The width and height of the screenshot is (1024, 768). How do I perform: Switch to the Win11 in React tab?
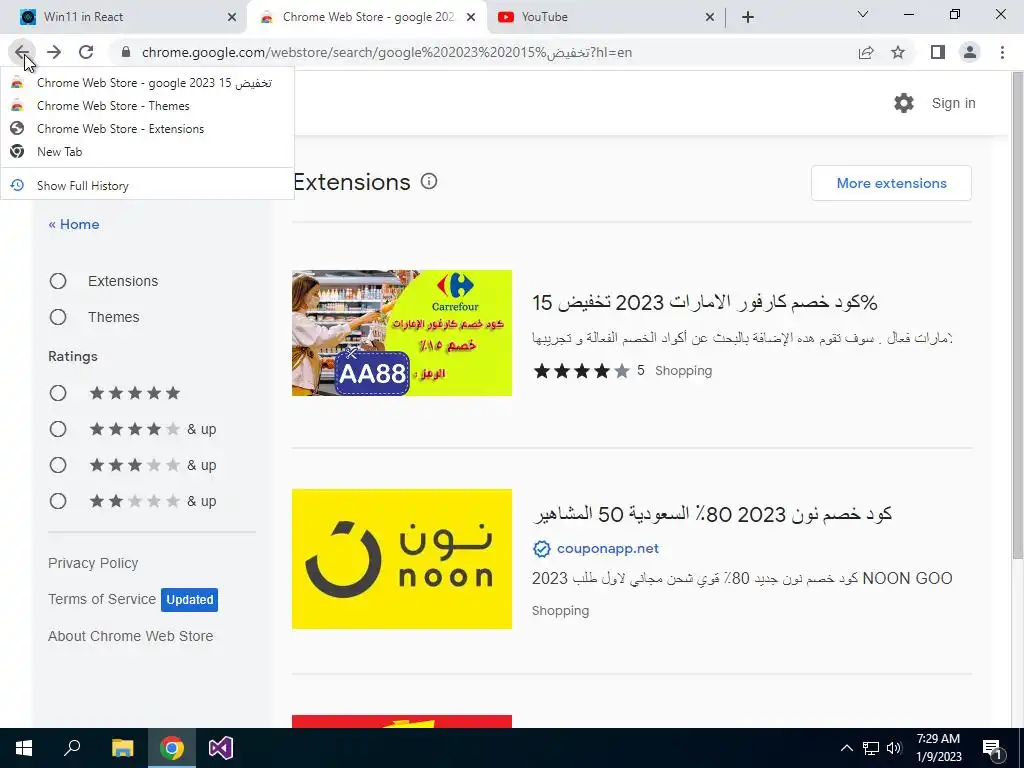point(124,17)
